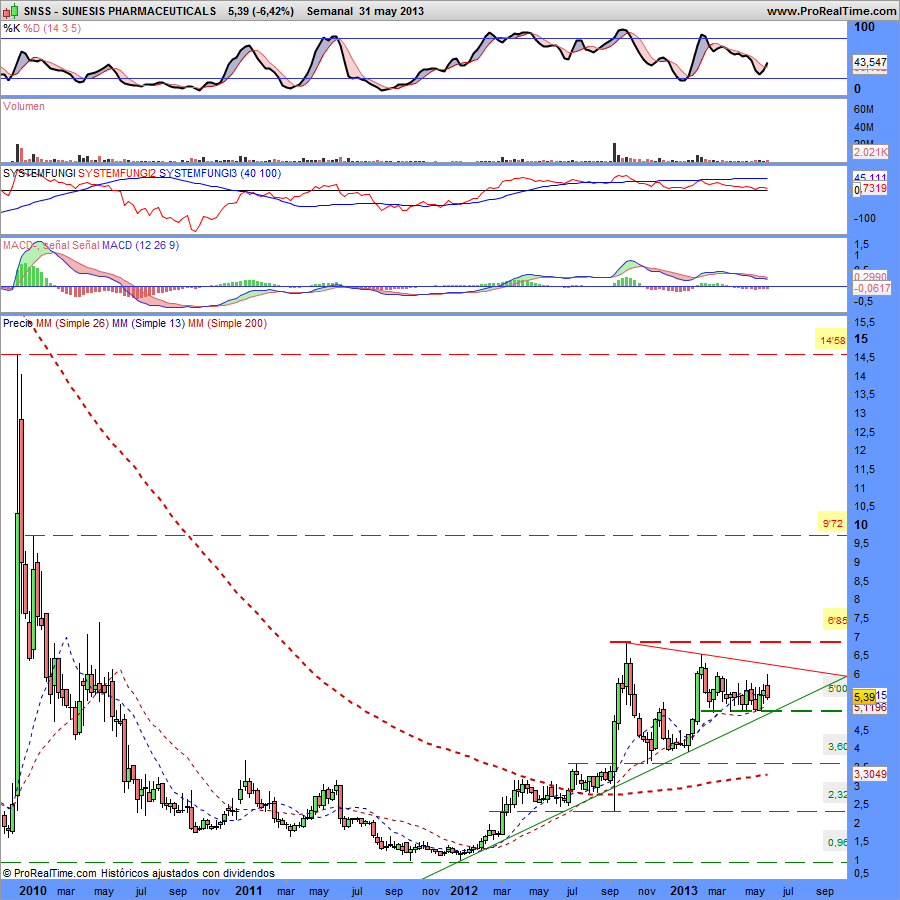The height and width of the screenshot is (900, 900).
Task: Click the Semanal 31 may 2013 timeframe label
Action: pyautogui.click(x=365, y=11)
